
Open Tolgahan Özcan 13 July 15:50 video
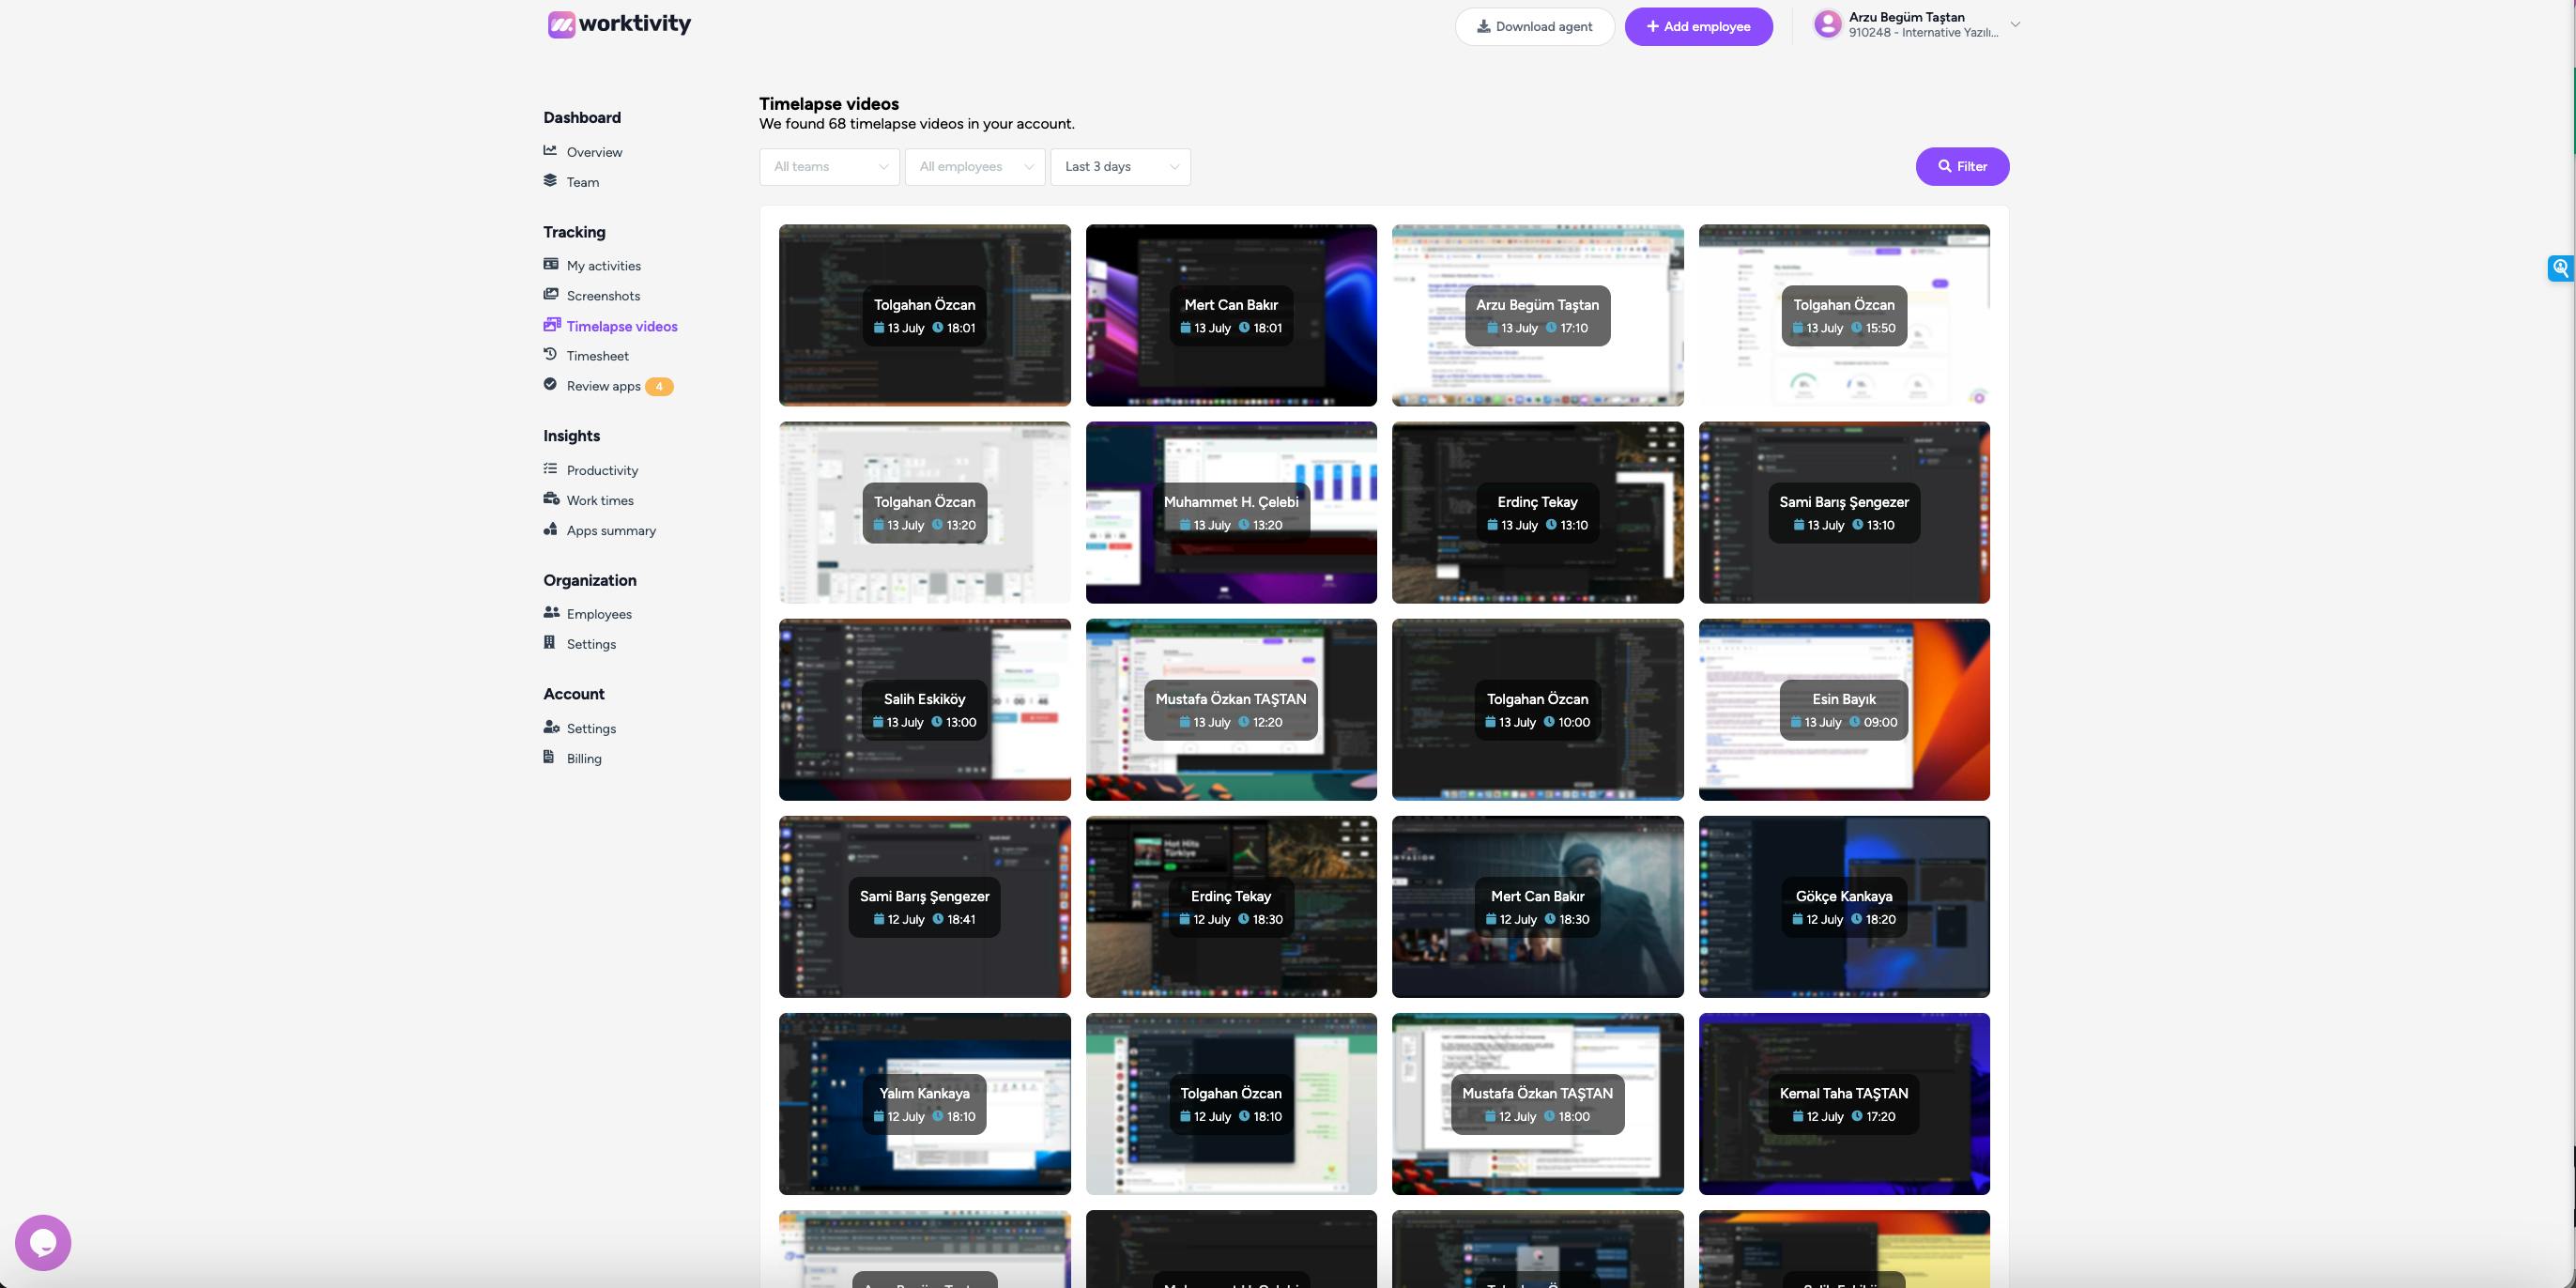(1844, 315)
